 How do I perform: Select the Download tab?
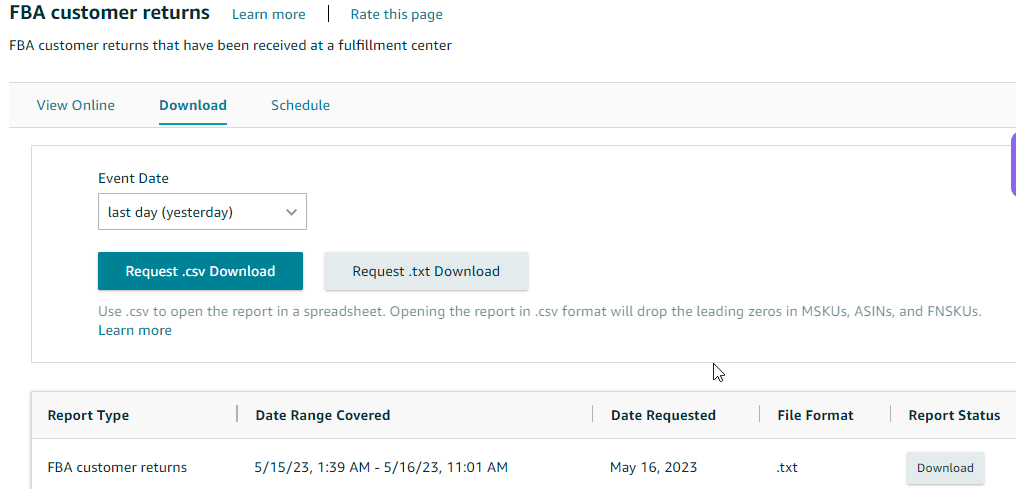point(193,105)
